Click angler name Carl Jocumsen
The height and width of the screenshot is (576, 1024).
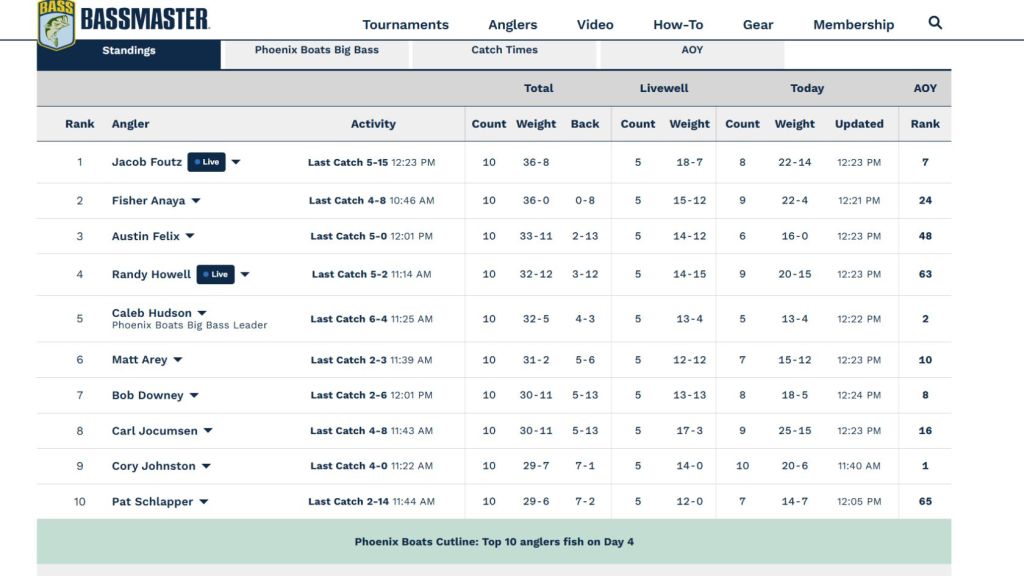coord(154,431)
